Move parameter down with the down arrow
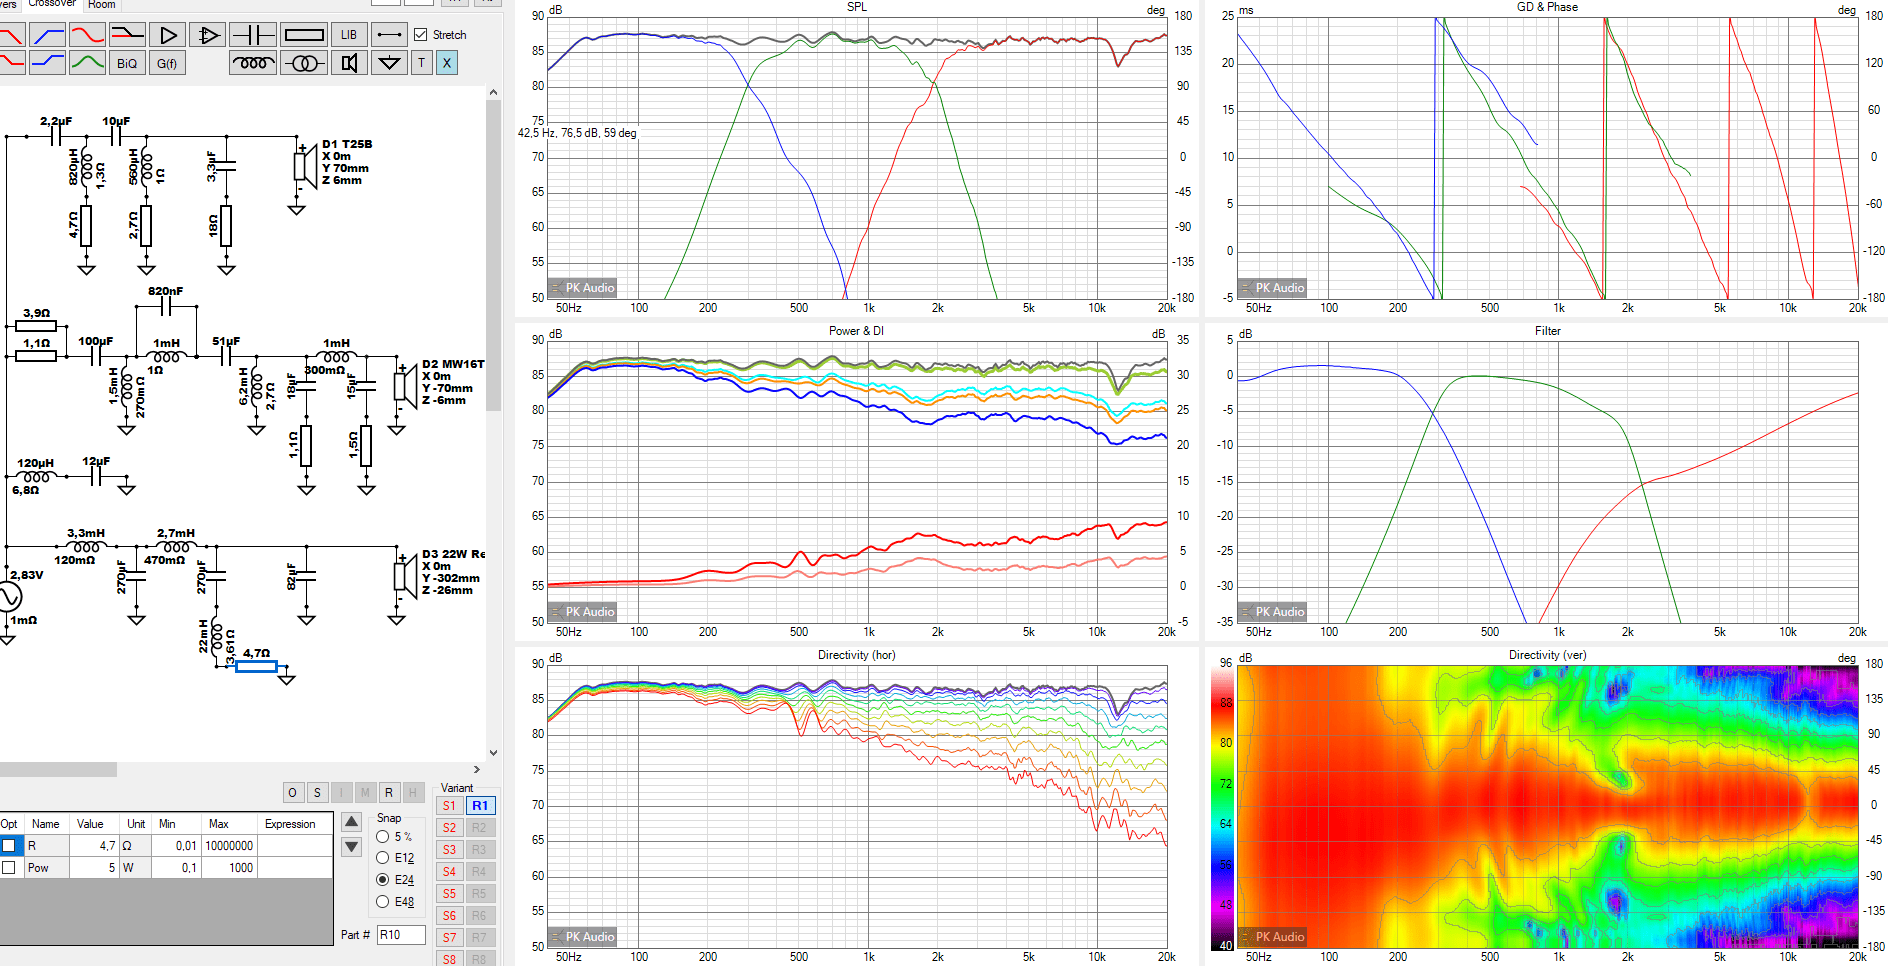Image resolution: width=1888 pixels, height=966 pixels. pos(351,847)
